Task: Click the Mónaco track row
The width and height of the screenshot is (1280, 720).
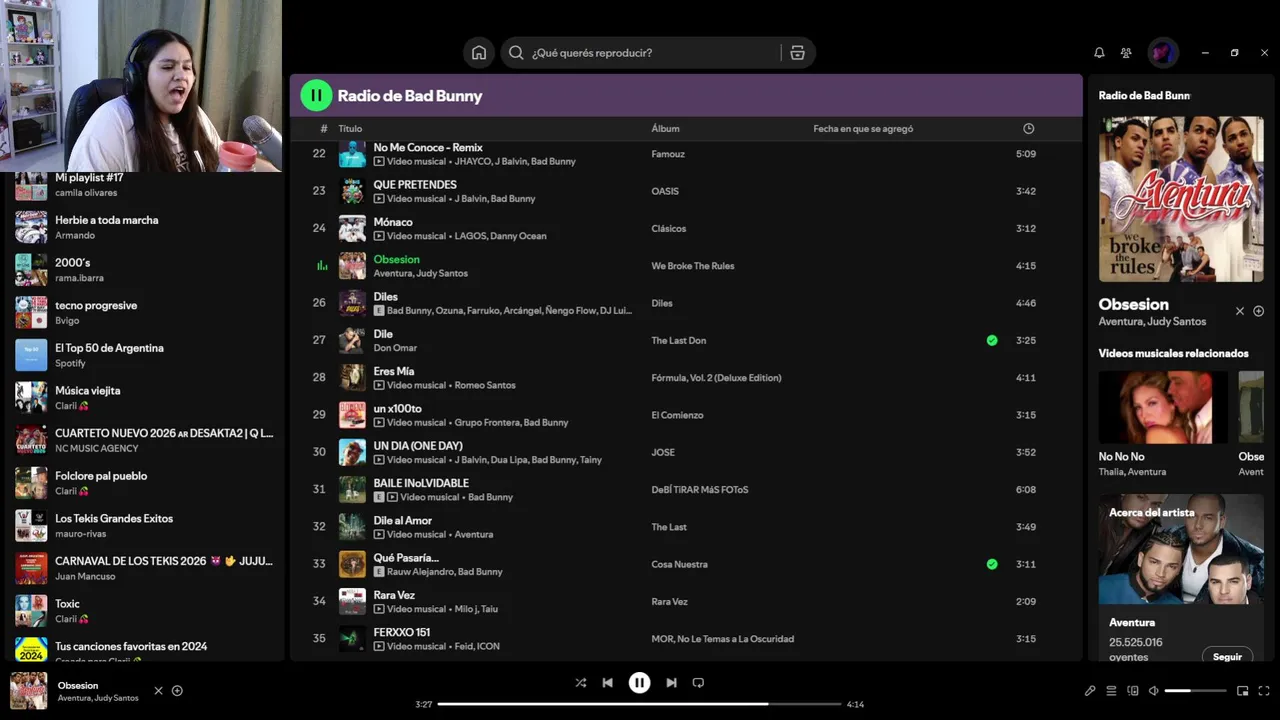Action: pos(686,229)
